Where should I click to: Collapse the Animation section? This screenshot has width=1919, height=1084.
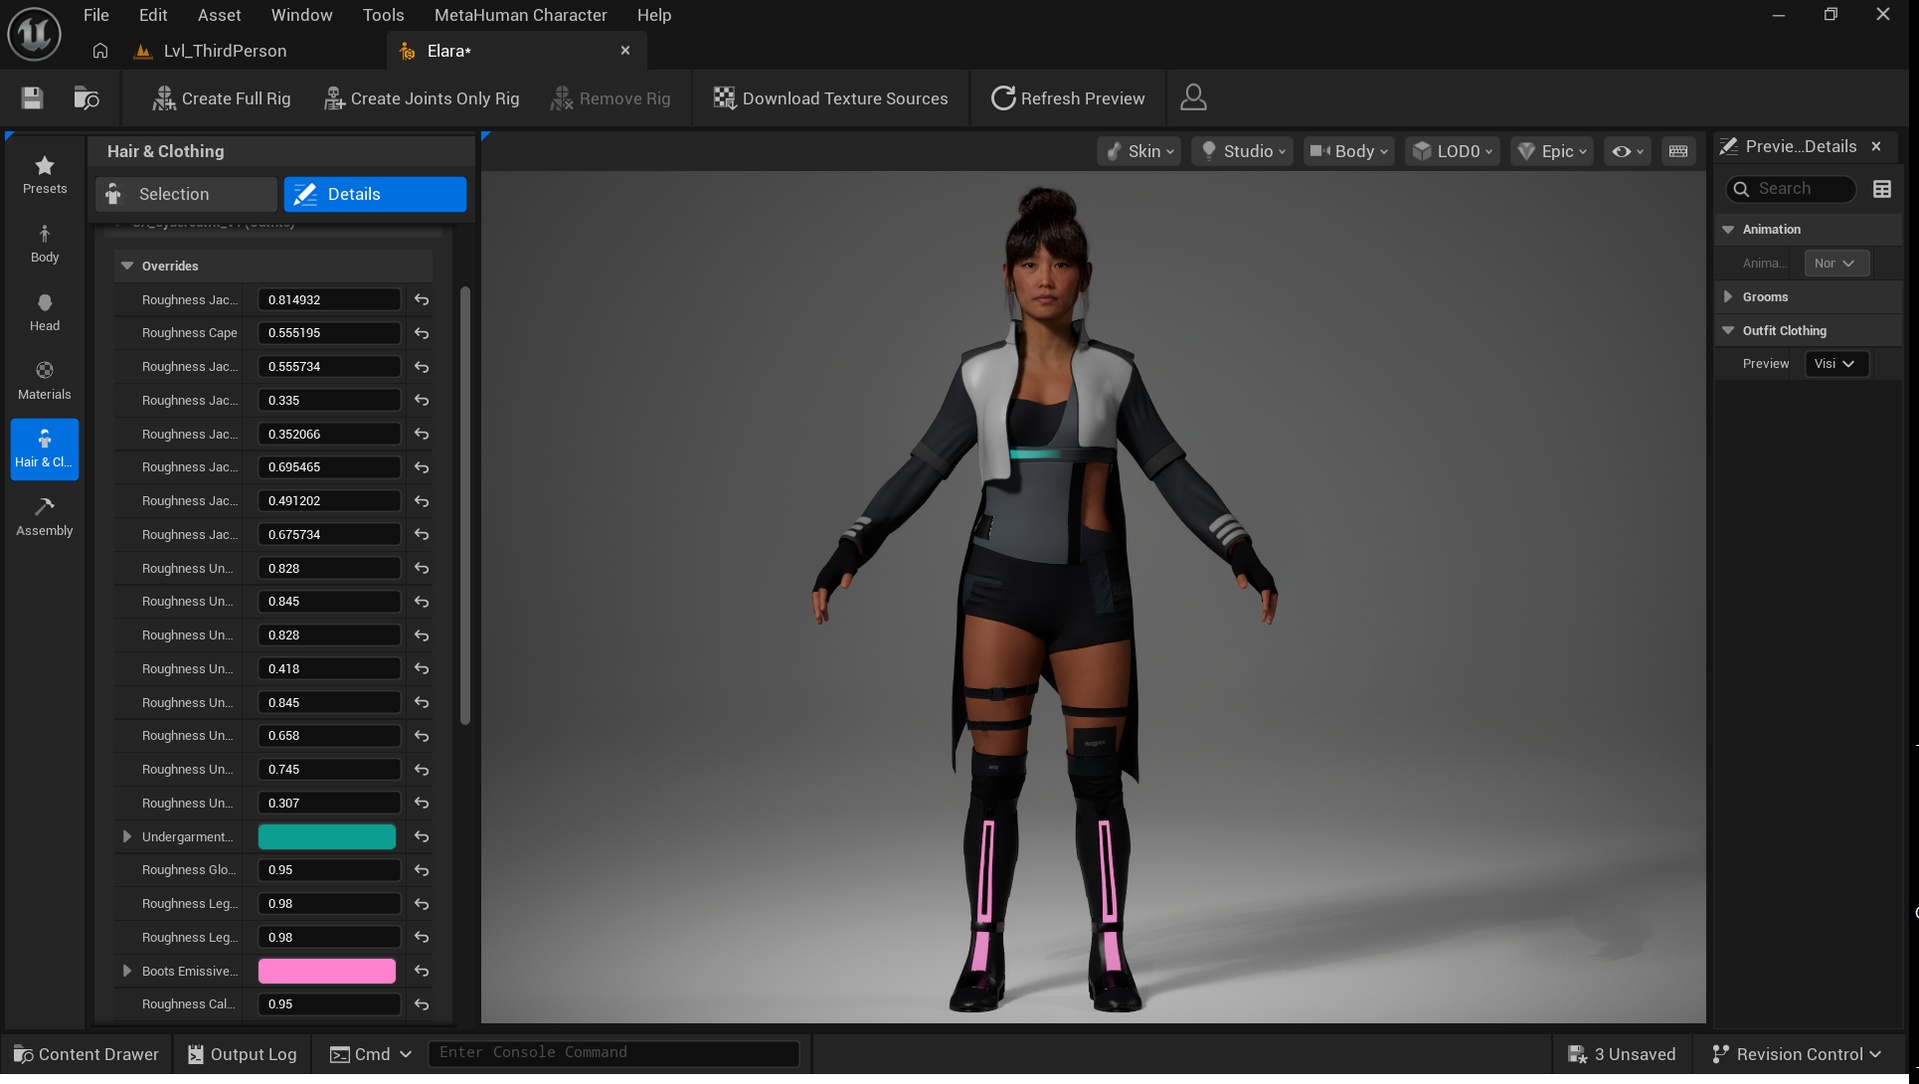tap(1728, 229)
